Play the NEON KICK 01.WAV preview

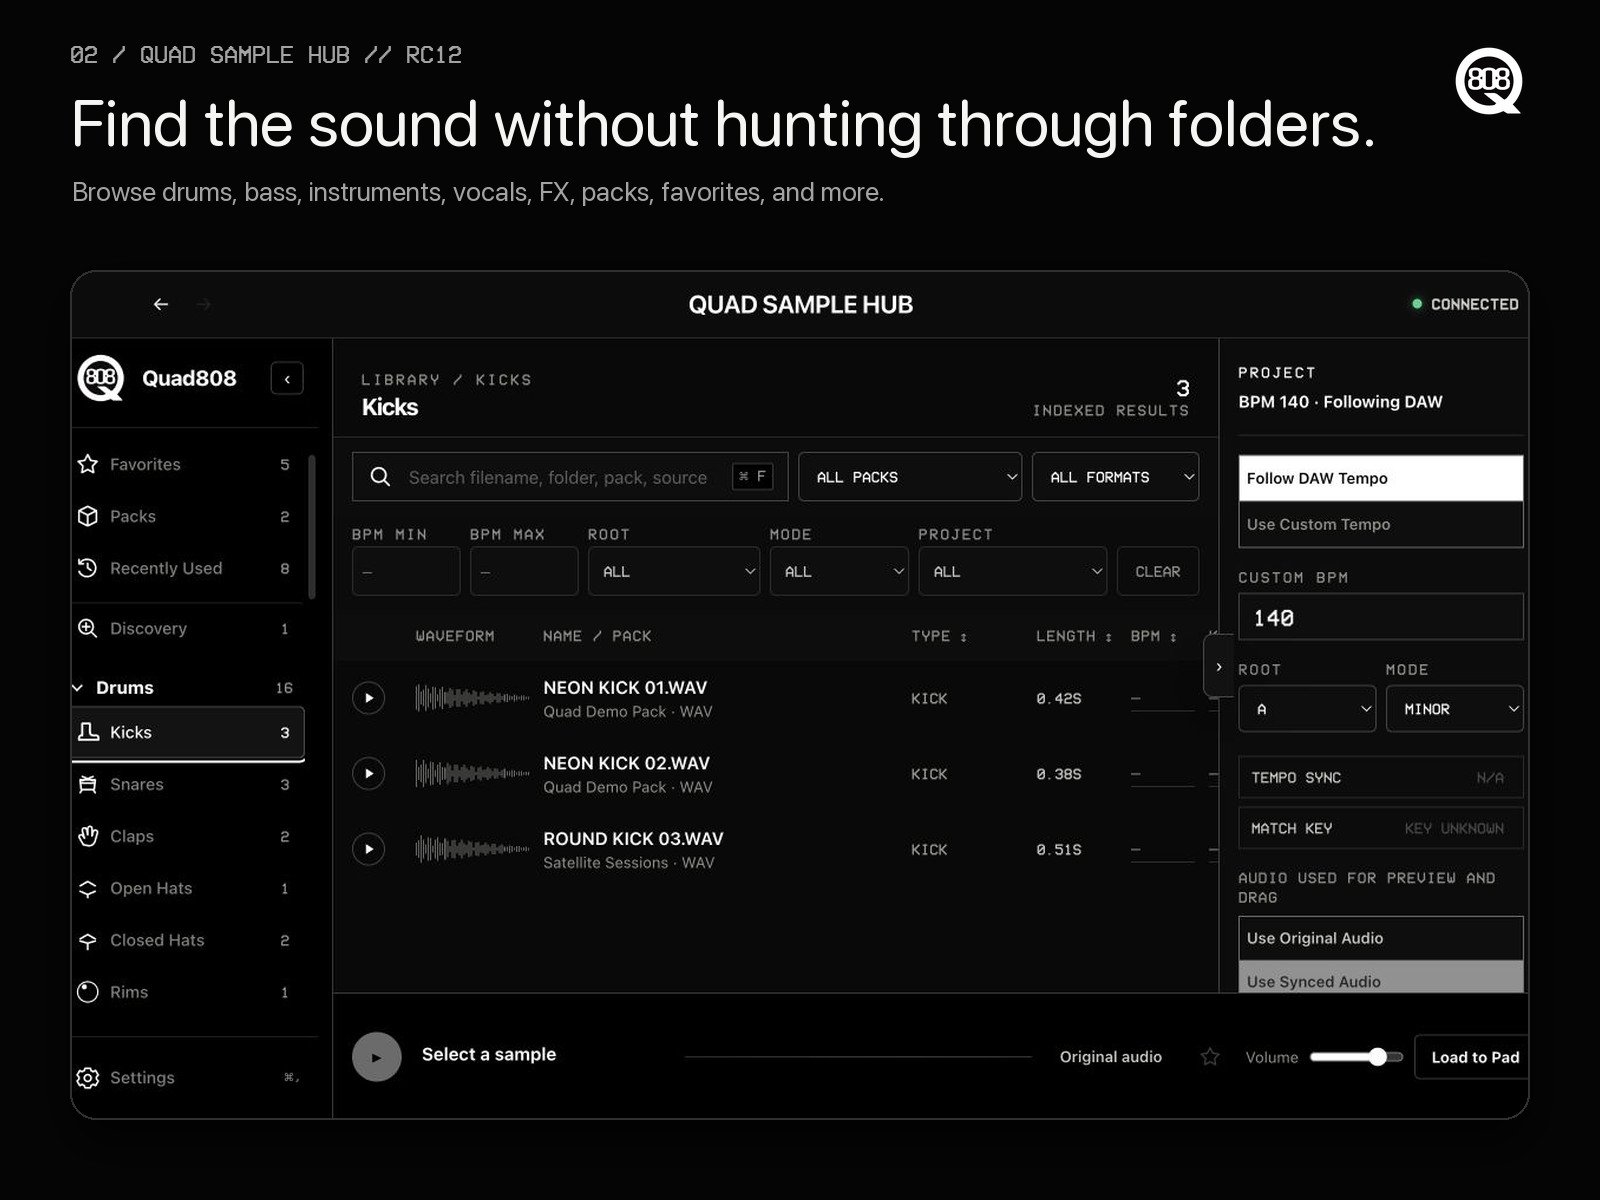coord(369,698)
